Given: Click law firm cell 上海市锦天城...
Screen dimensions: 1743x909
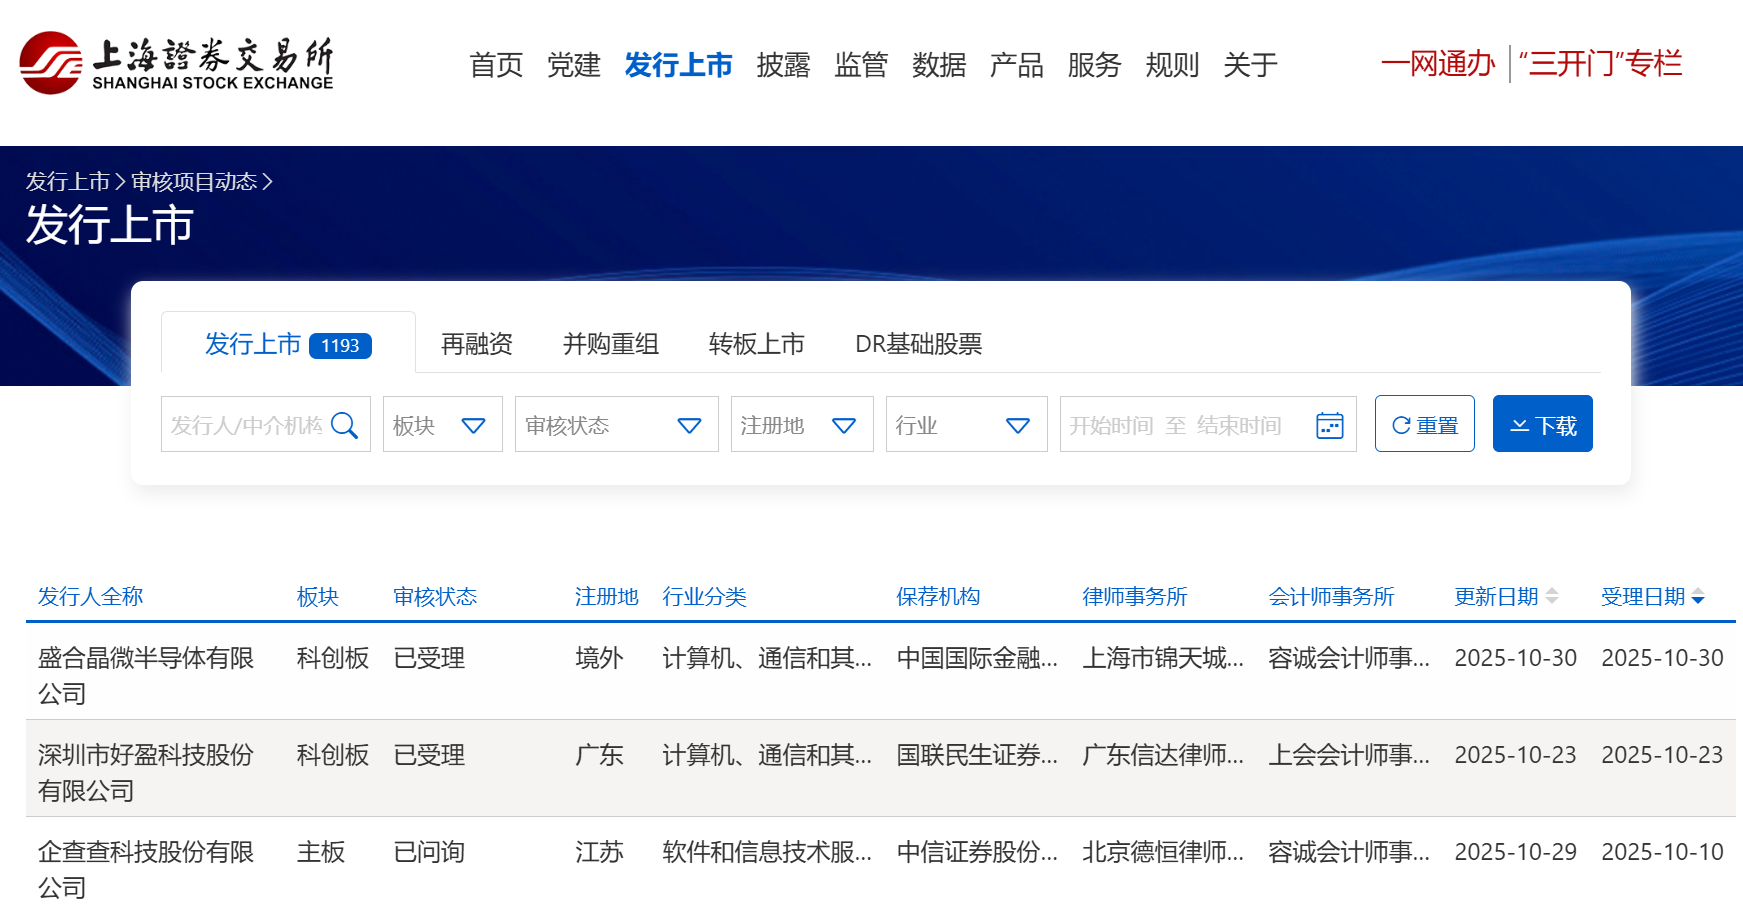Looking at the screenshot, I should pyautogui.click(x=1163, y=658).
